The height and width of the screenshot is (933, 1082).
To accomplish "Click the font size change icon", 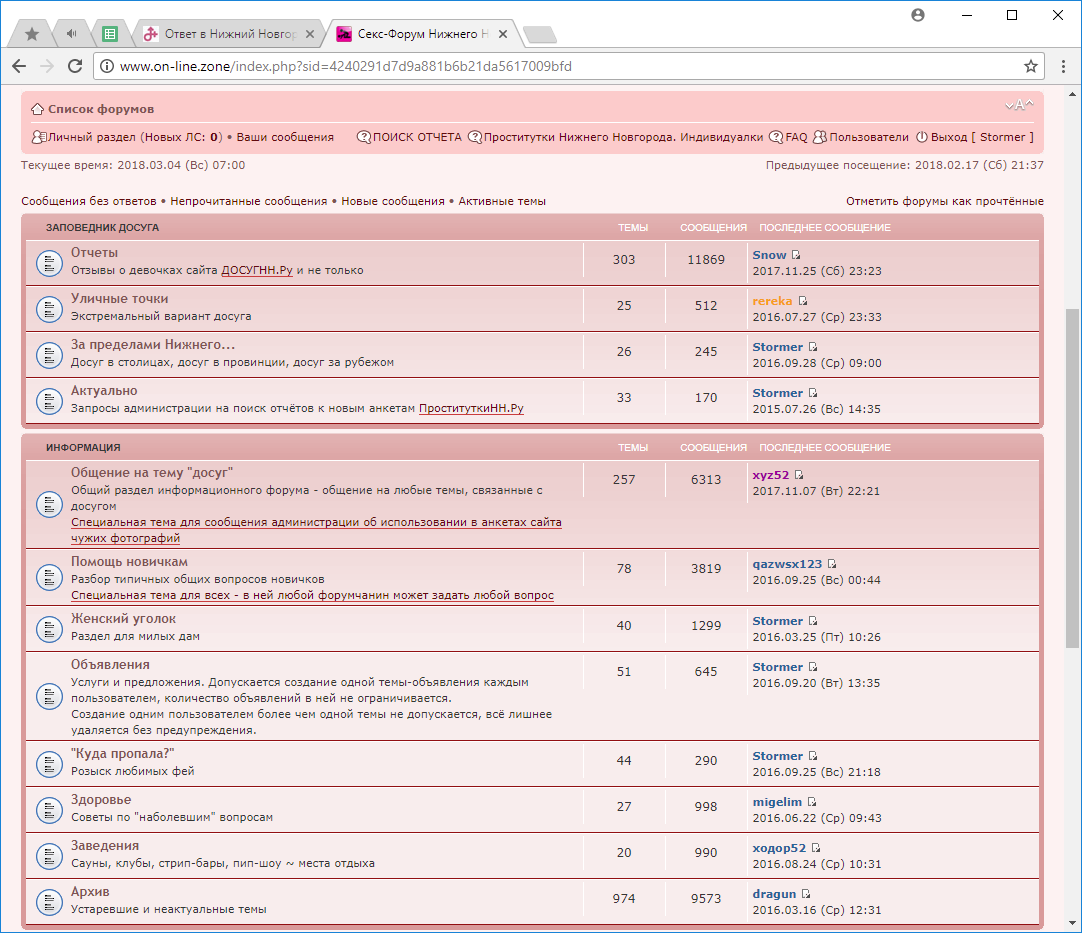I will pos(1019,106).
